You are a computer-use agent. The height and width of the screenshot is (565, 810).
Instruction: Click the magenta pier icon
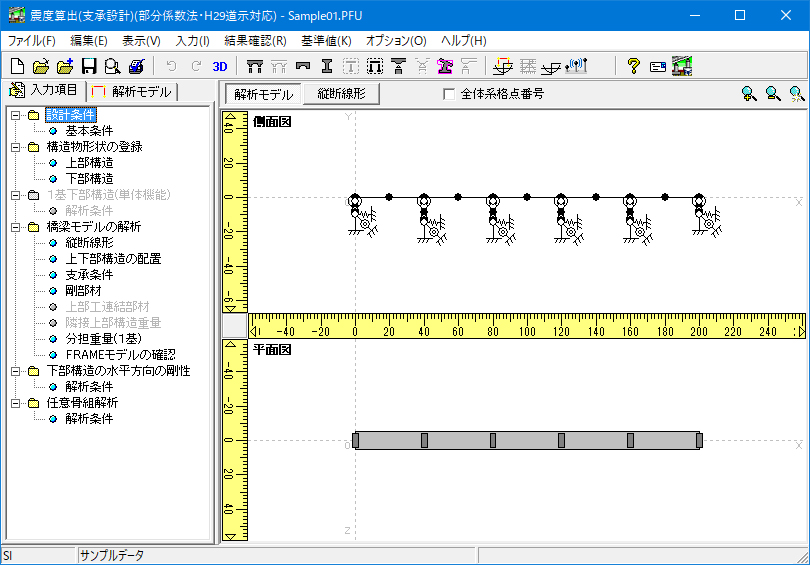point(445,66)
